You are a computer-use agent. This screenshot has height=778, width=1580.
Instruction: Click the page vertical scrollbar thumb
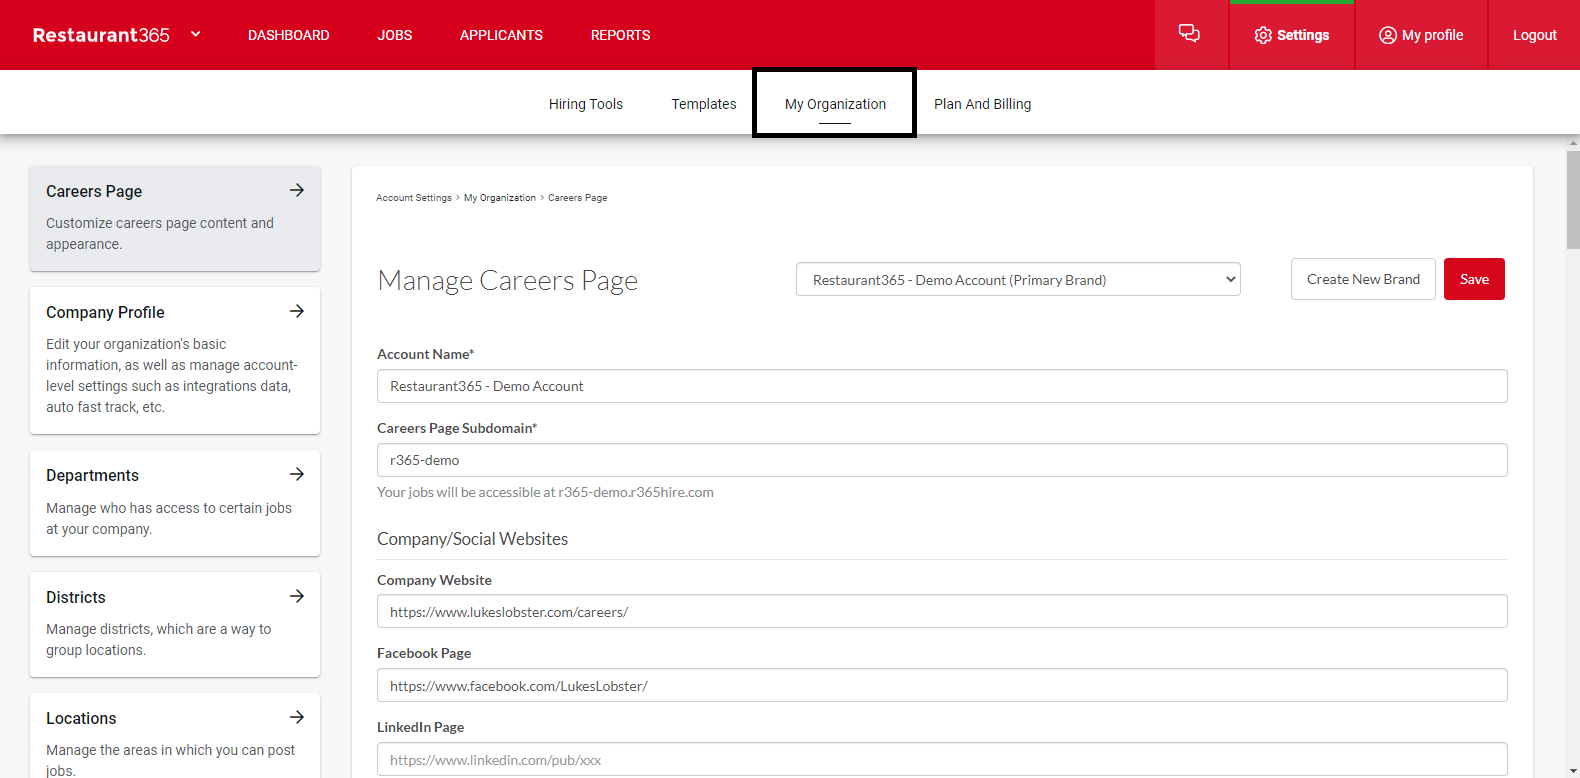click(x=1573, y=200)
